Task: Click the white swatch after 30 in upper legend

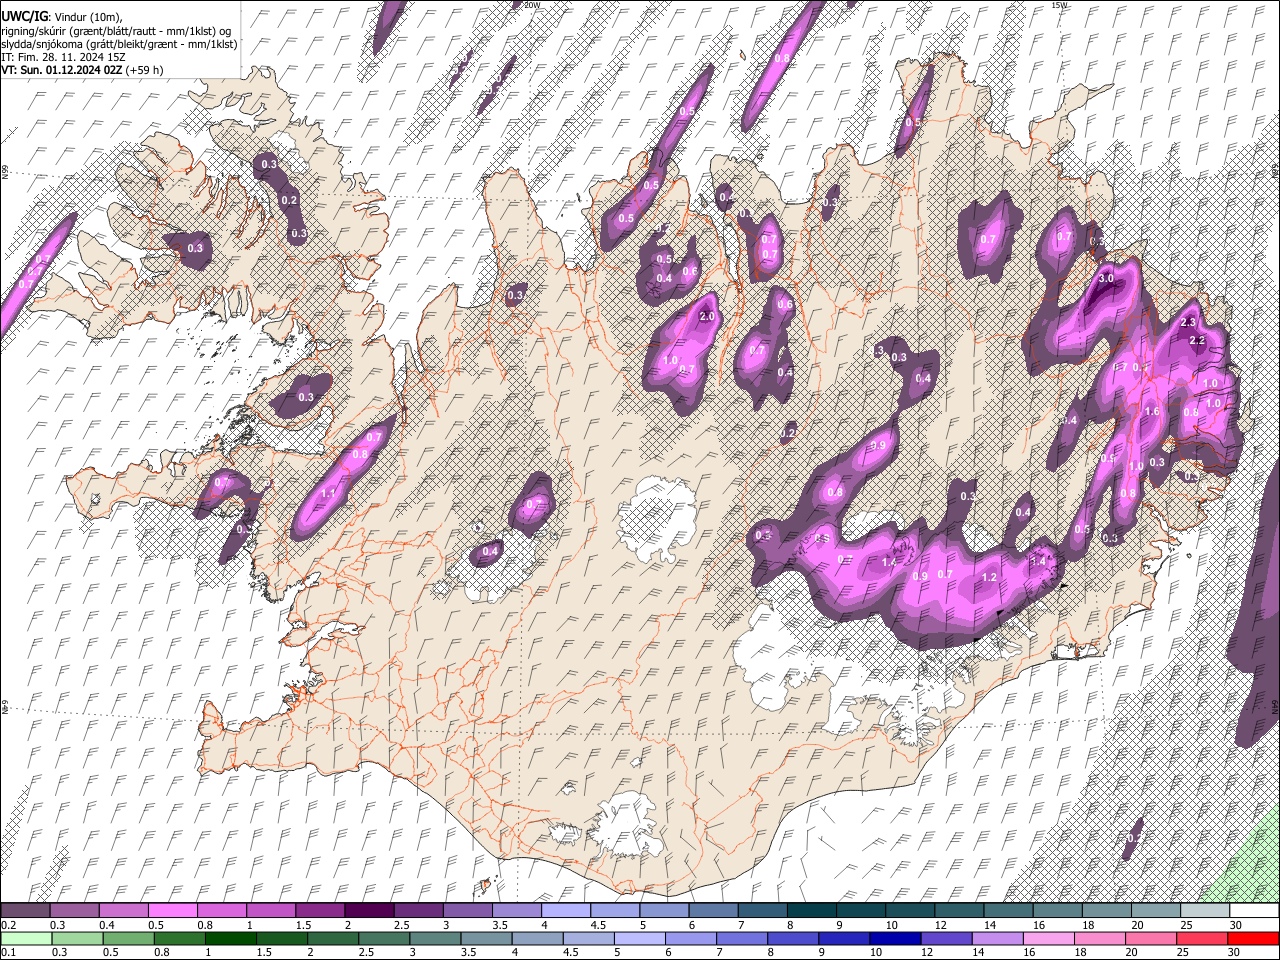Action: click(1254, 910)
